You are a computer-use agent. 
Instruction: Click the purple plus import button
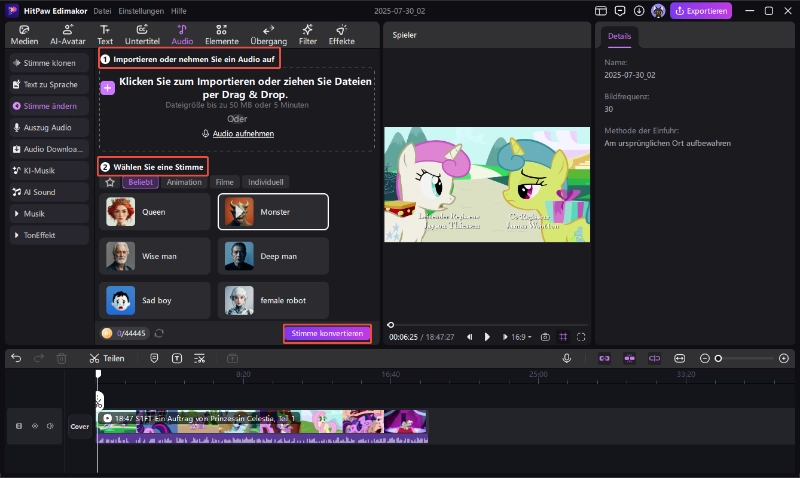[107, 88]
